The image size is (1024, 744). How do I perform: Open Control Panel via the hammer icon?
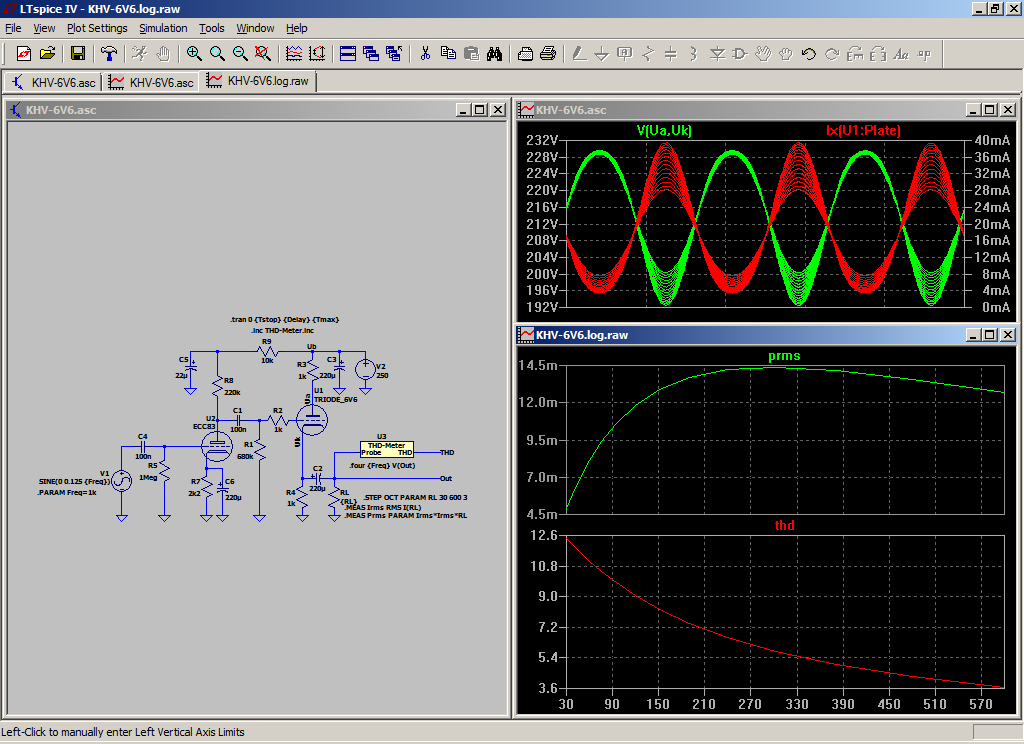click(109, 53)
